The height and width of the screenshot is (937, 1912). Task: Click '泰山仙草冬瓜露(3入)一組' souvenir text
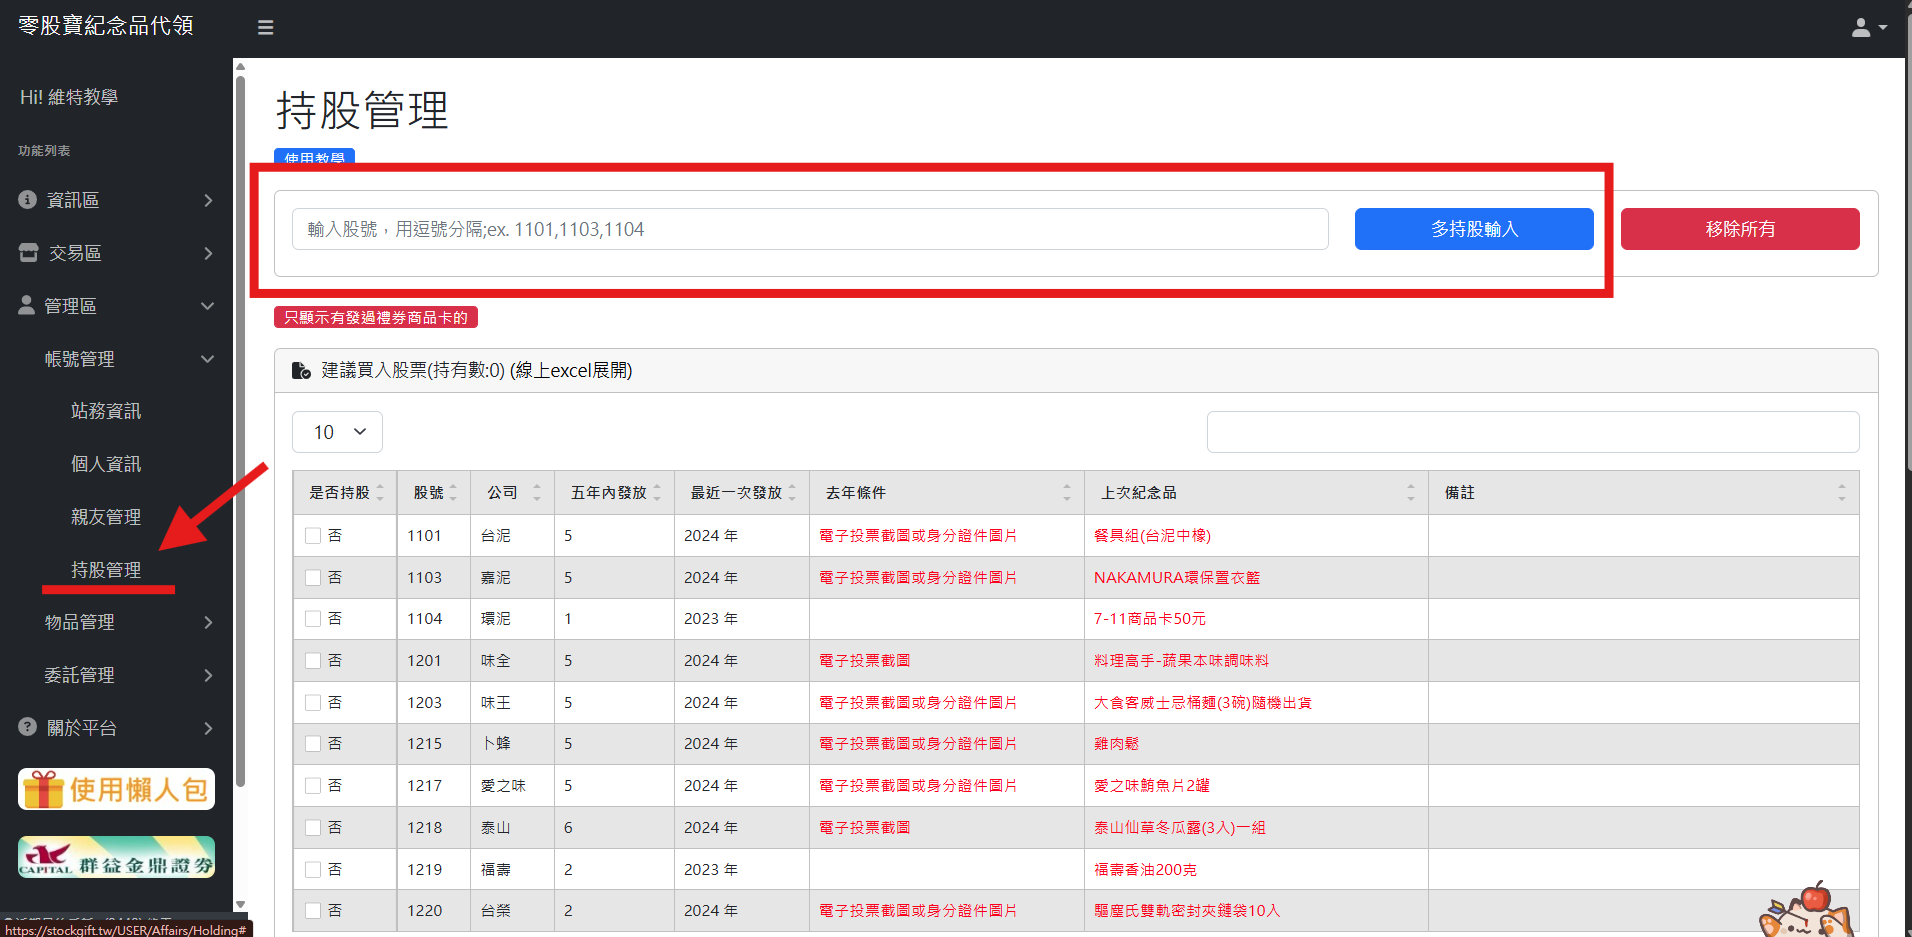[1180, 828]
